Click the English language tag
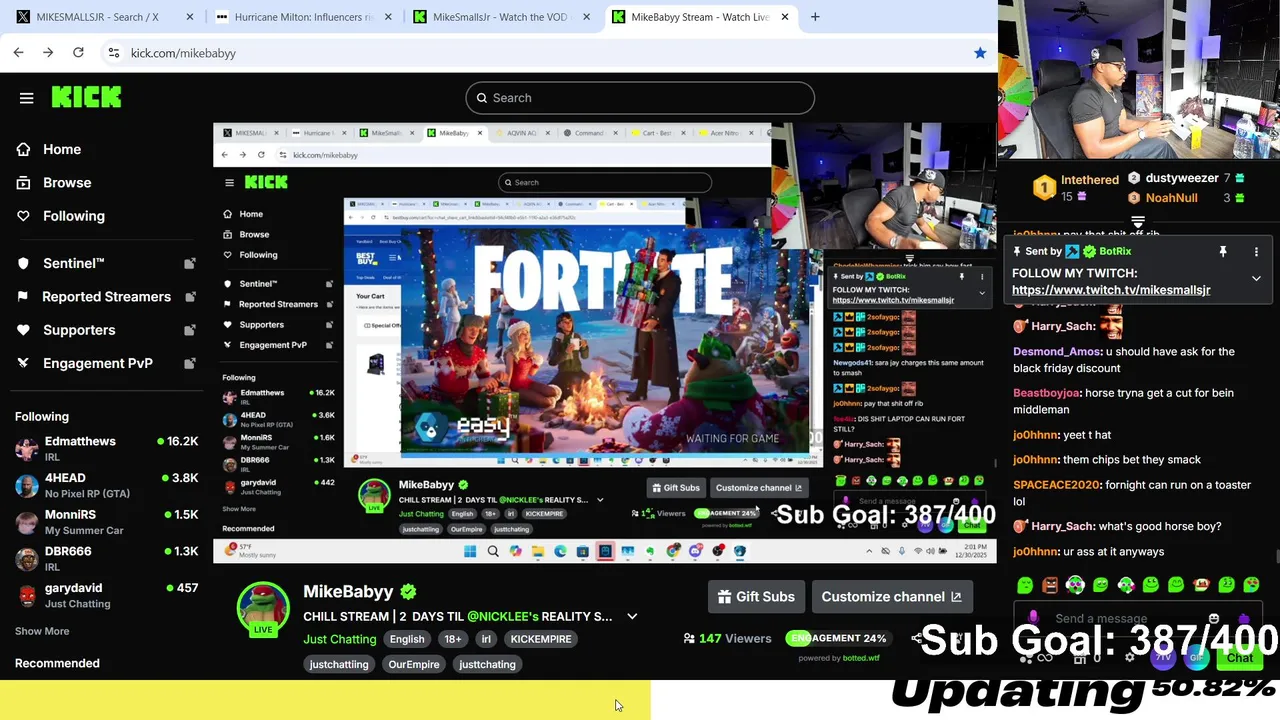Viewport: 1280px width, 720px height. point(407,639)
